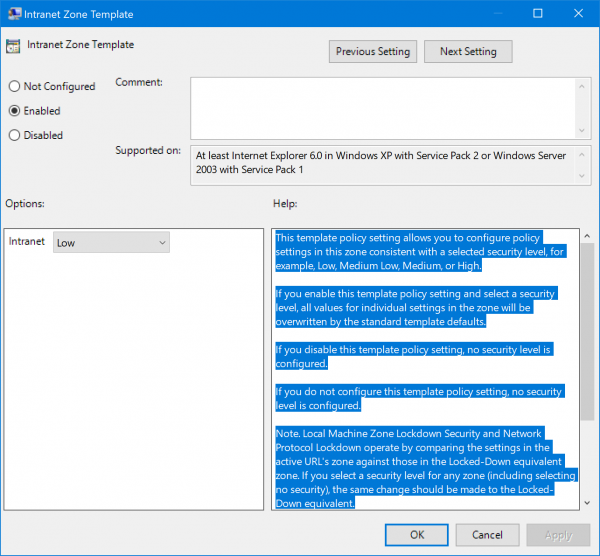Image resolution: width=600 pixels, height=556 pixels.
Task: Go to Next Setting
Action: tap(467, 52)
